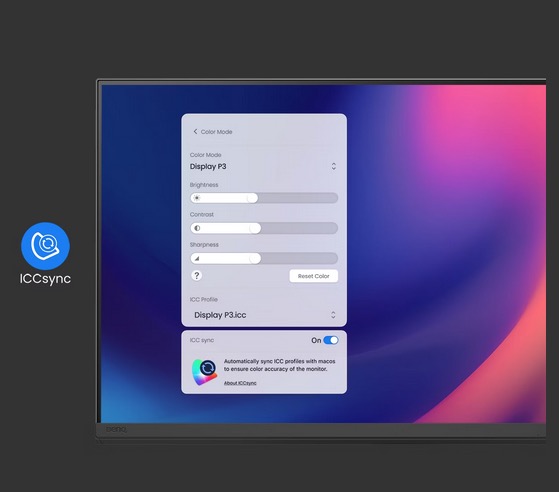Click the BenQ logo on monitor bezel

point(116,429)
